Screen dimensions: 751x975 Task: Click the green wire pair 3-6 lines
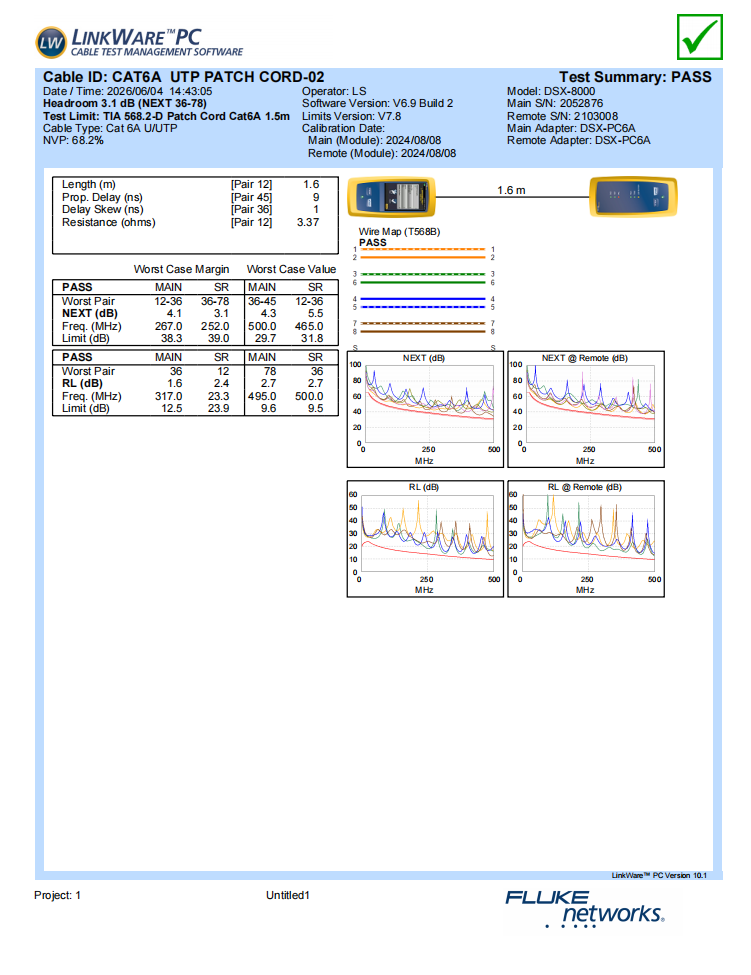tap(423, 278)
